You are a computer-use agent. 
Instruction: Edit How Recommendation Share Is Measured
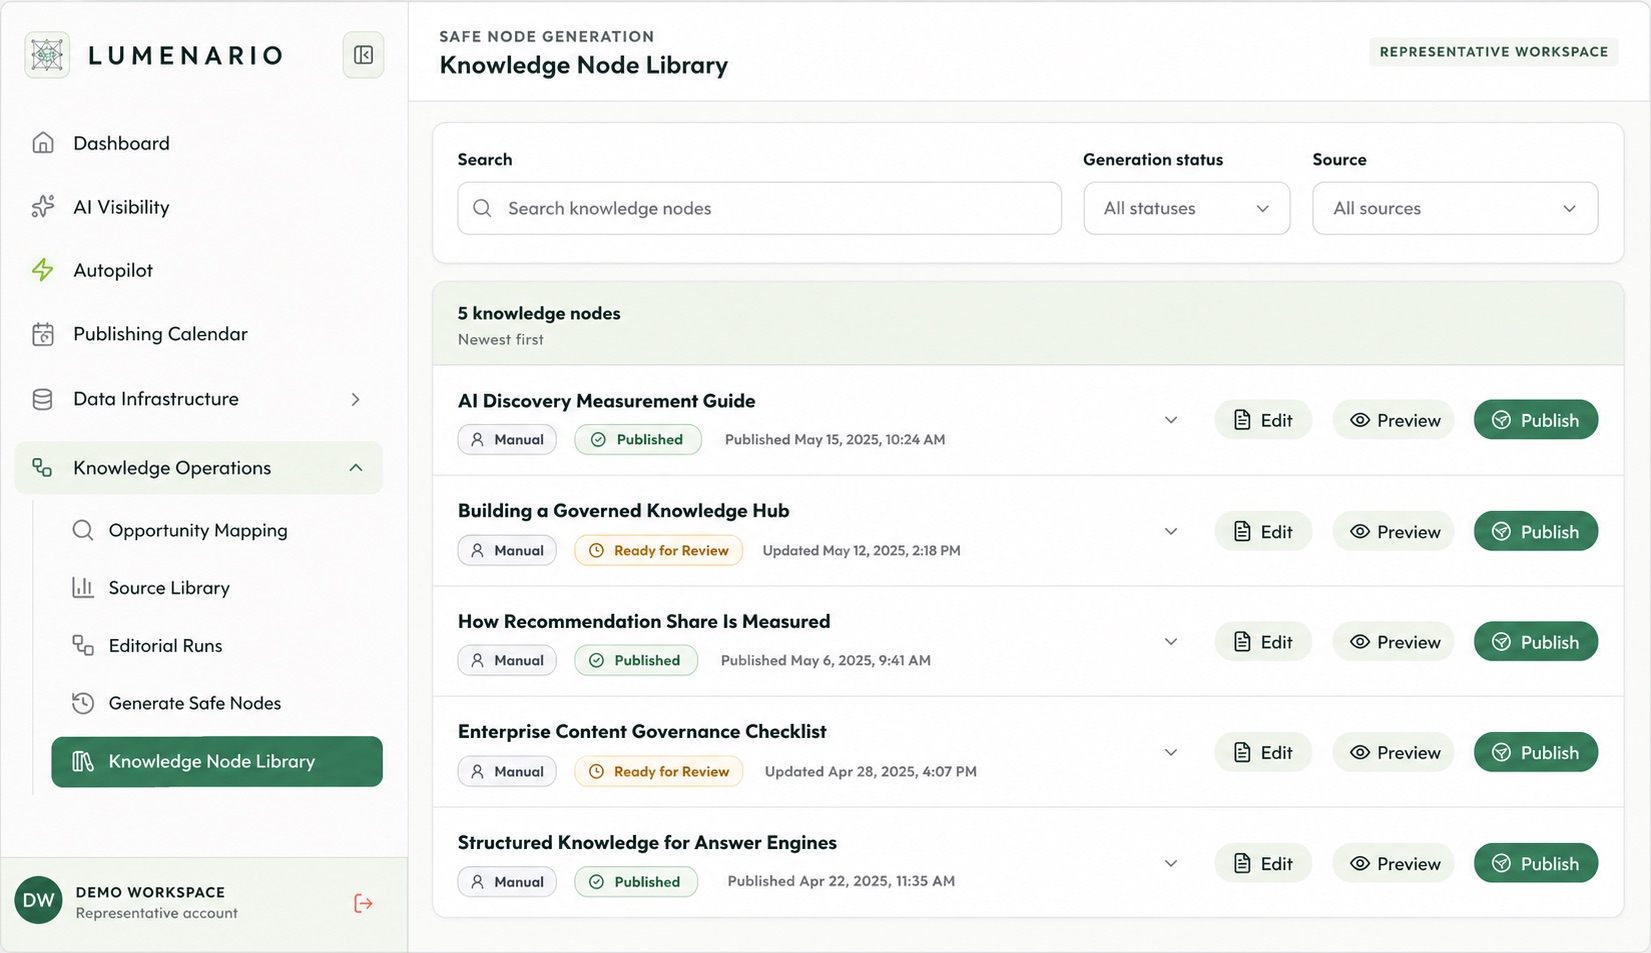point(1263,641)
